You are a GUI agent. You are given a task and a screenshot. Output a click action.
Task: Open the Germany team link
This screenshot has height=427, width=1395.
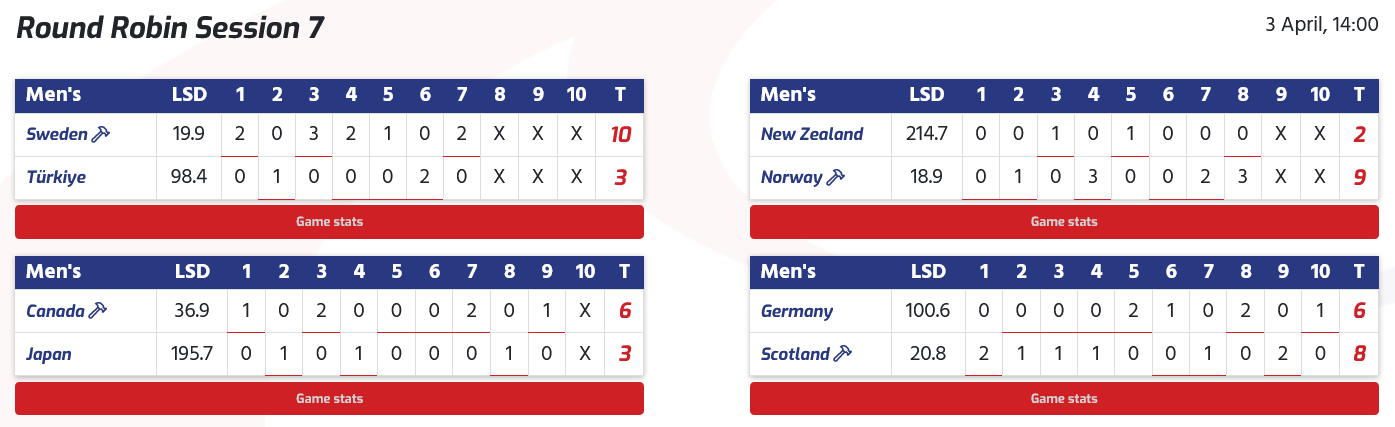pos(796,311)
